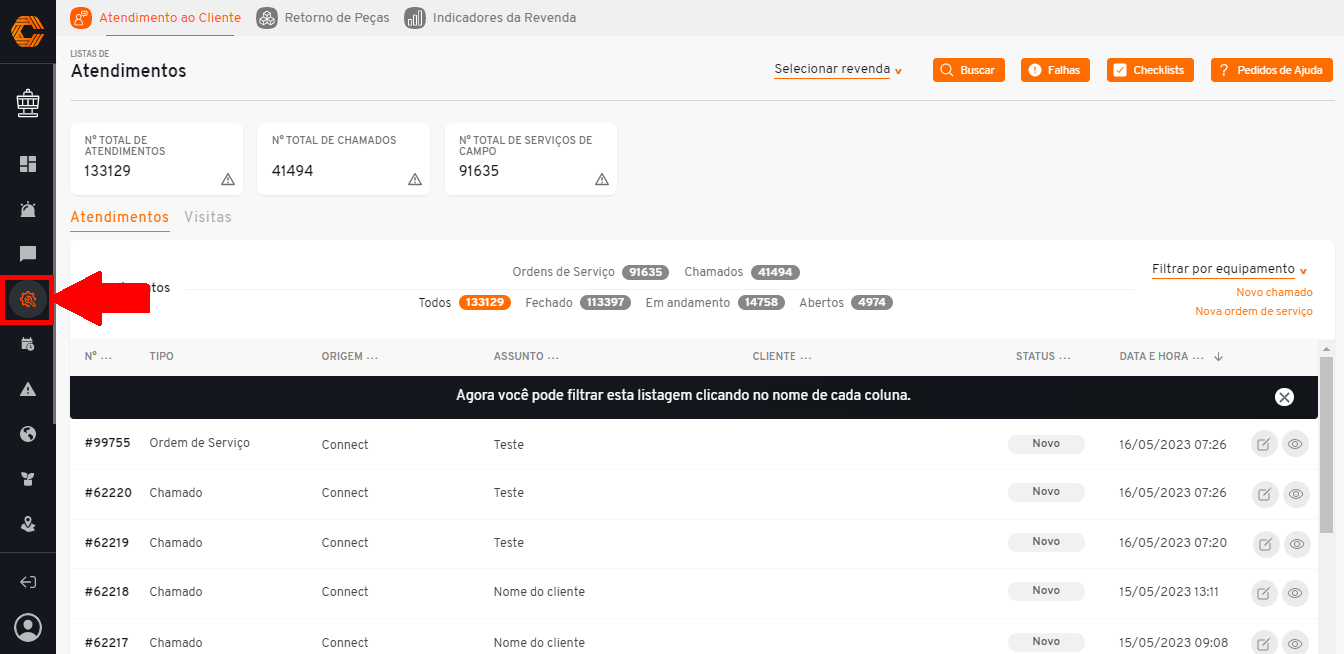Filter list by Chamados 41494
The image size is (1344, 654).
[x=742, y=272]
